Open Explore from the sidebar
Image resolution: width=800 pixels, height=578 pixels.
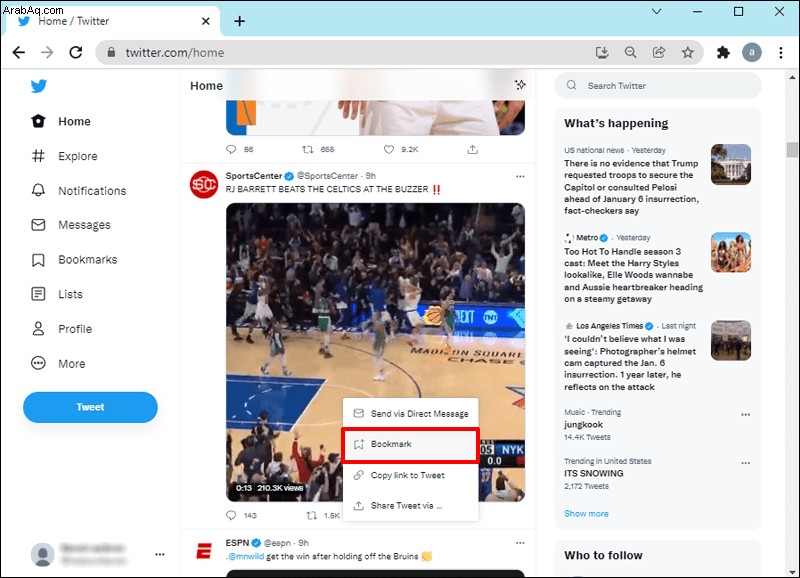click(64, 156)
